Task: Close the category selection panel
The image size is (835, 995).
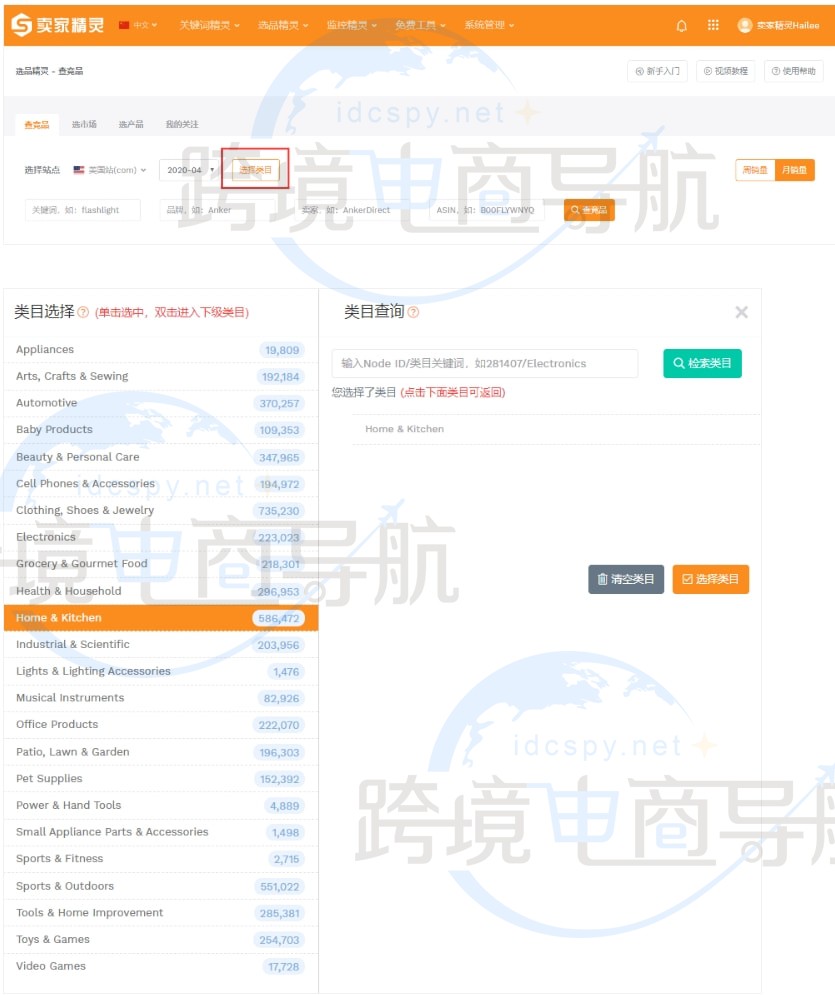Action: (x=741, y=312)
